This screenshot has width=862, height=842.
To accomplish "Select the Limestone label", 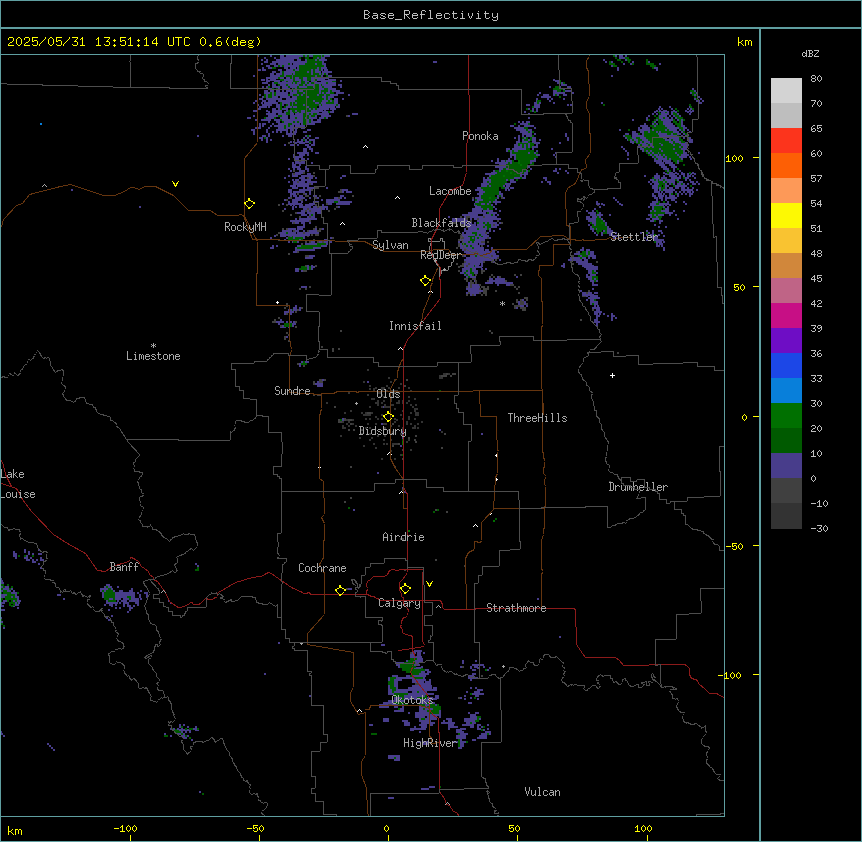I will 153,356.
